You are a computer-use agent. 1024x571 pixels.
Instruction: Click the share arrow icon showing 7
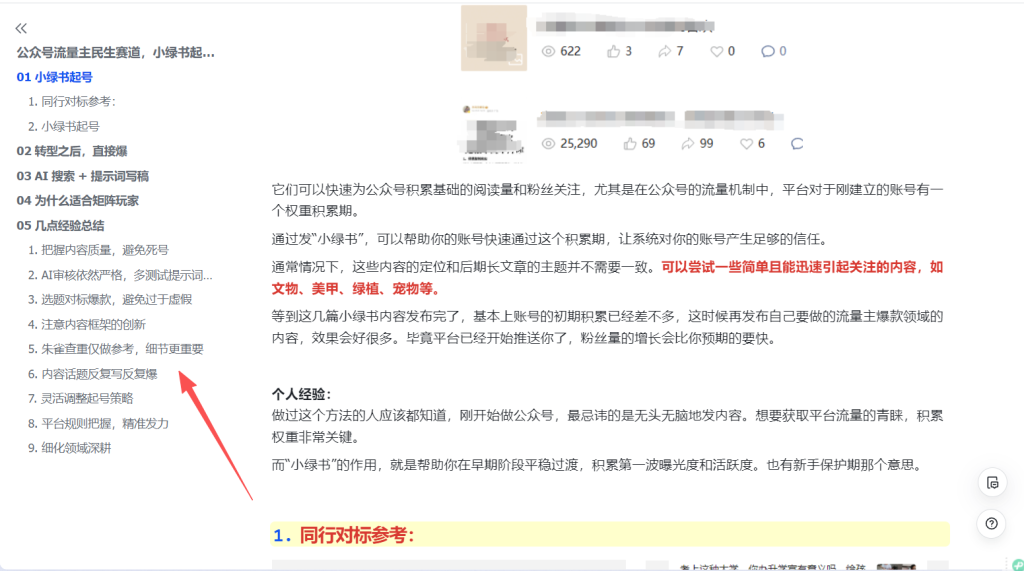click(x=665, y=51)
